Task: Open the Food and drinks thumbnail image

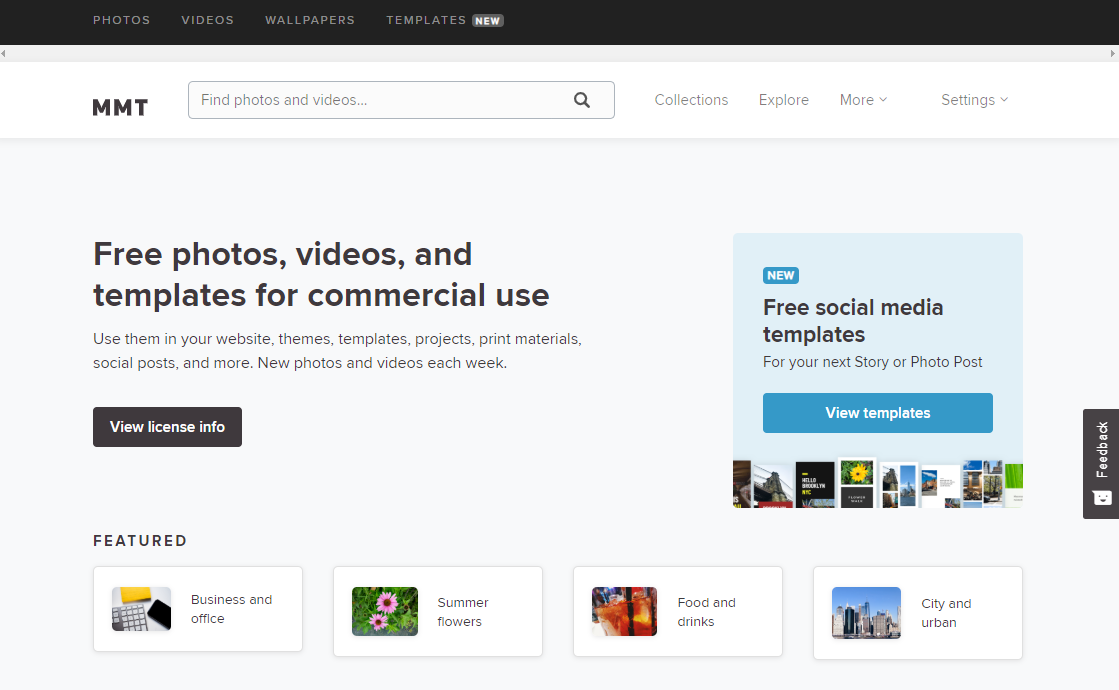Action: (x=624, y=612)
